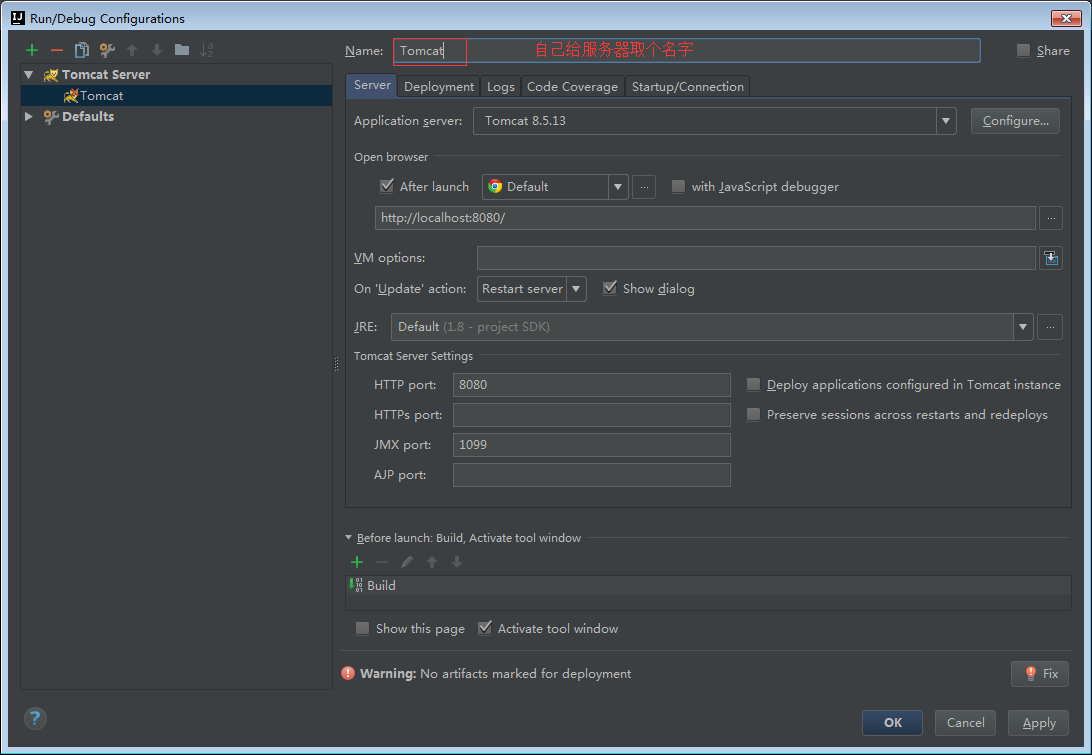Screen dimensions: 1092x755
Task: Toggle Show dialog checkbox
Action: [x=609, y=288]
